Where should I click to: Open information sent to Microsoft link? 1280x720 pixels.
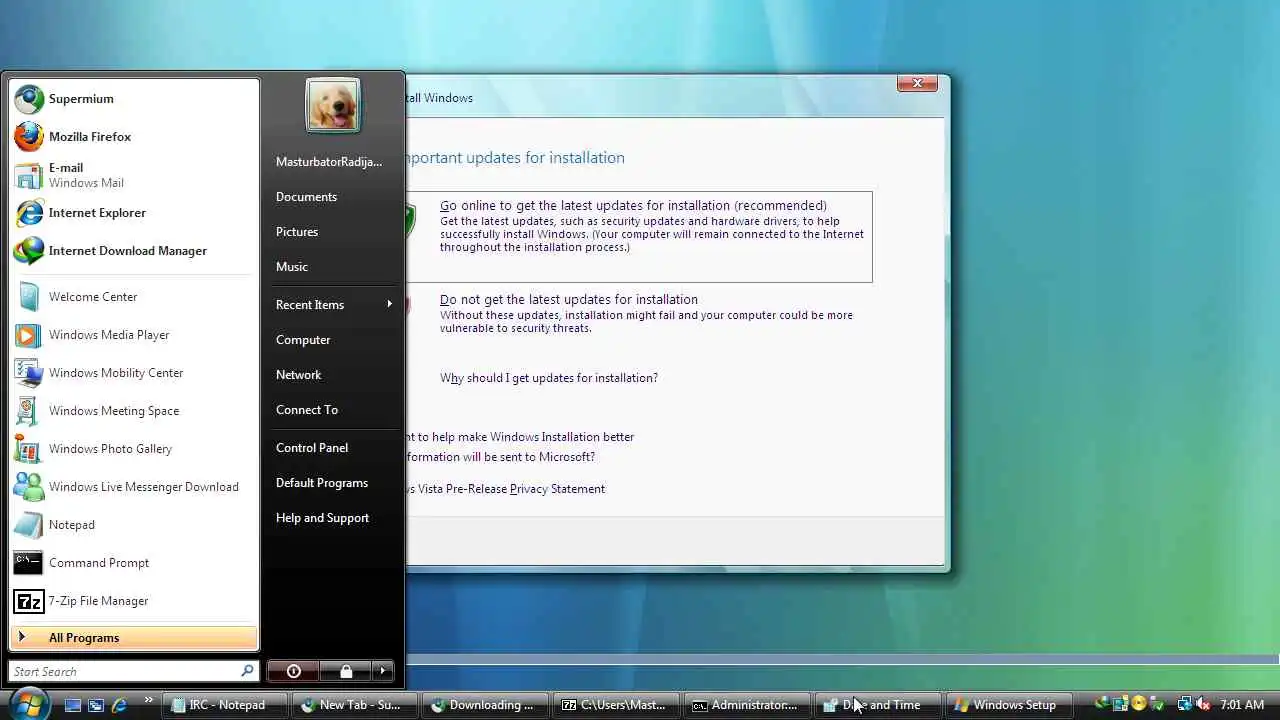click(x=500, y=457)
